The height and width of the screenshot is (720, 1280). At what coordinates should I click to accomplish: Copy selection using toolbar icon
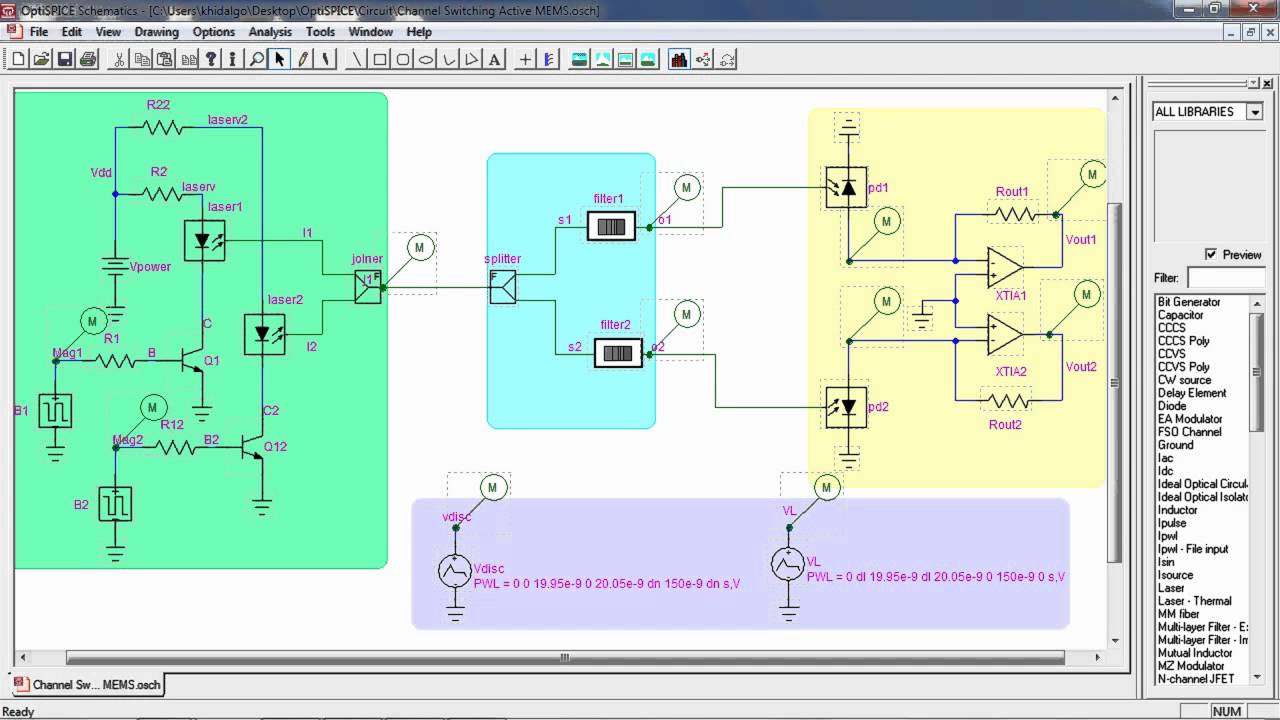tap(142, 59)
